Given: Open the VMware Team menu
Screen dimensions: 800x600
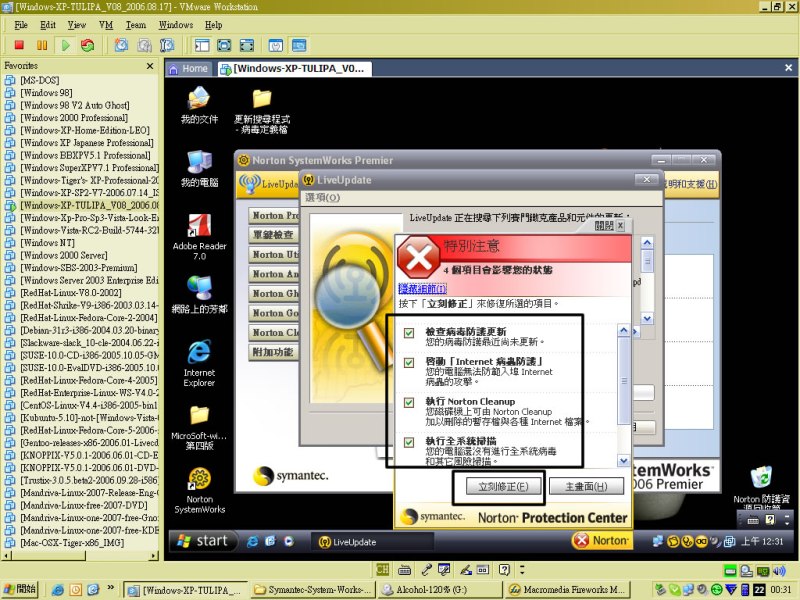Looking at the screenshot, I should (136, 24).
